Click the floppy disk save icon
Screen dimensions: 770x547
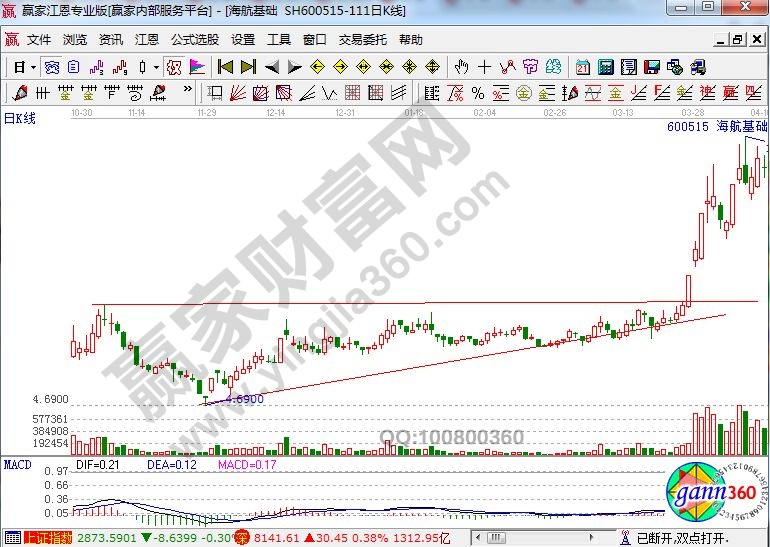click(x=651, y=68)
